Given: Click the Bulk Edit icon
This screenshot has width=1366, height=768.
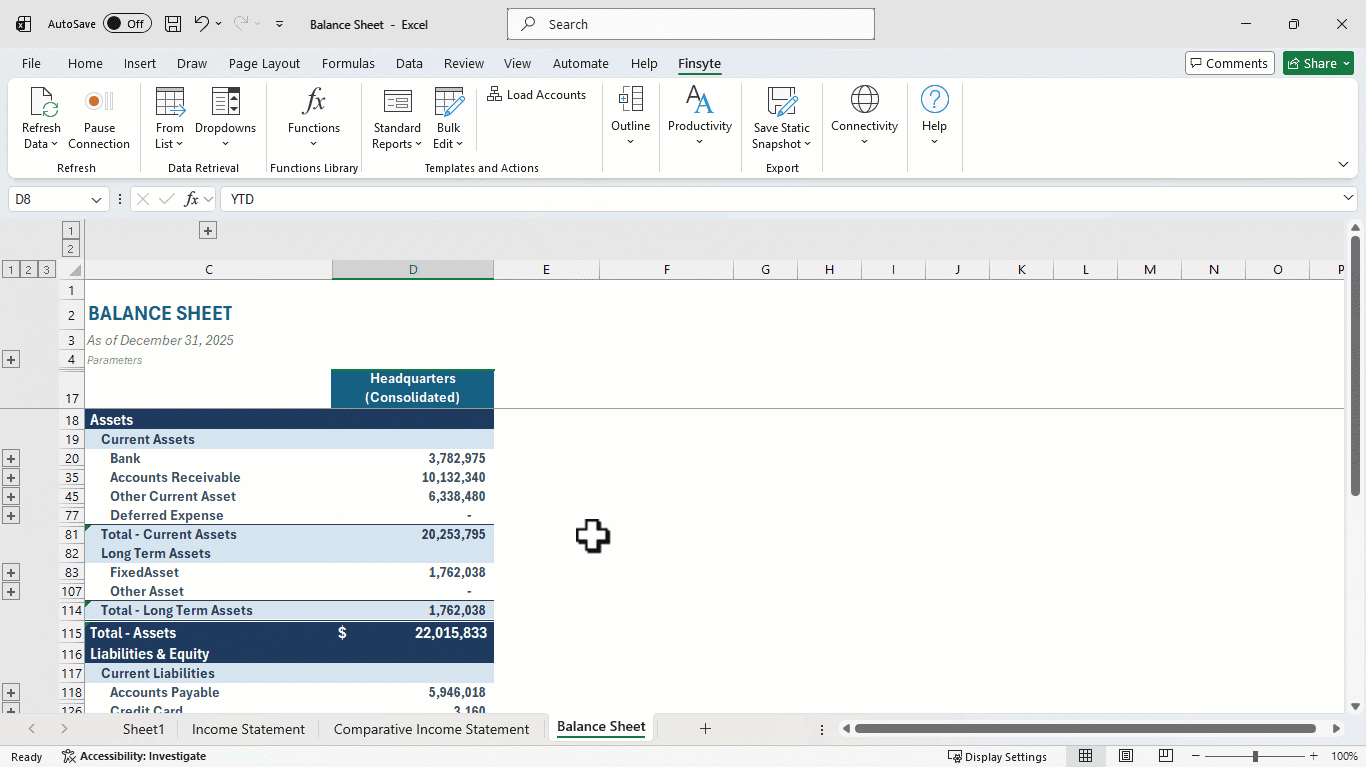Looking at the screenshot, I should tap(448, 118).
